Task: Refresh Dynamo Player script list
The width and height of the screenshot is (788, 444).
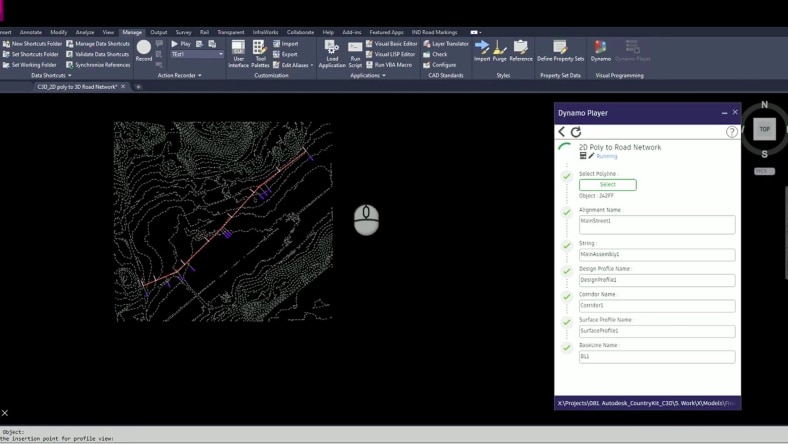Action: (x=576, y=132)
